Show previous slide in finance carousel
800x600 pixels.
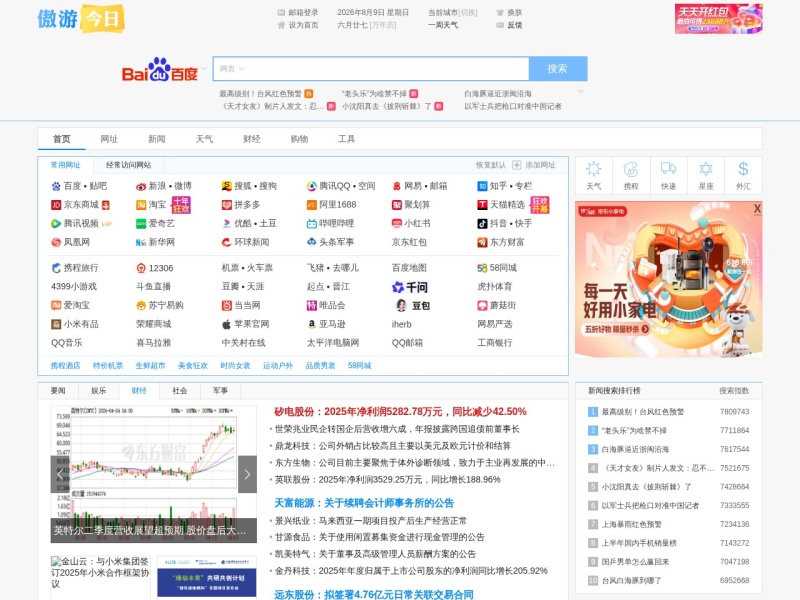pyautogui.click(x=60, y=474)
